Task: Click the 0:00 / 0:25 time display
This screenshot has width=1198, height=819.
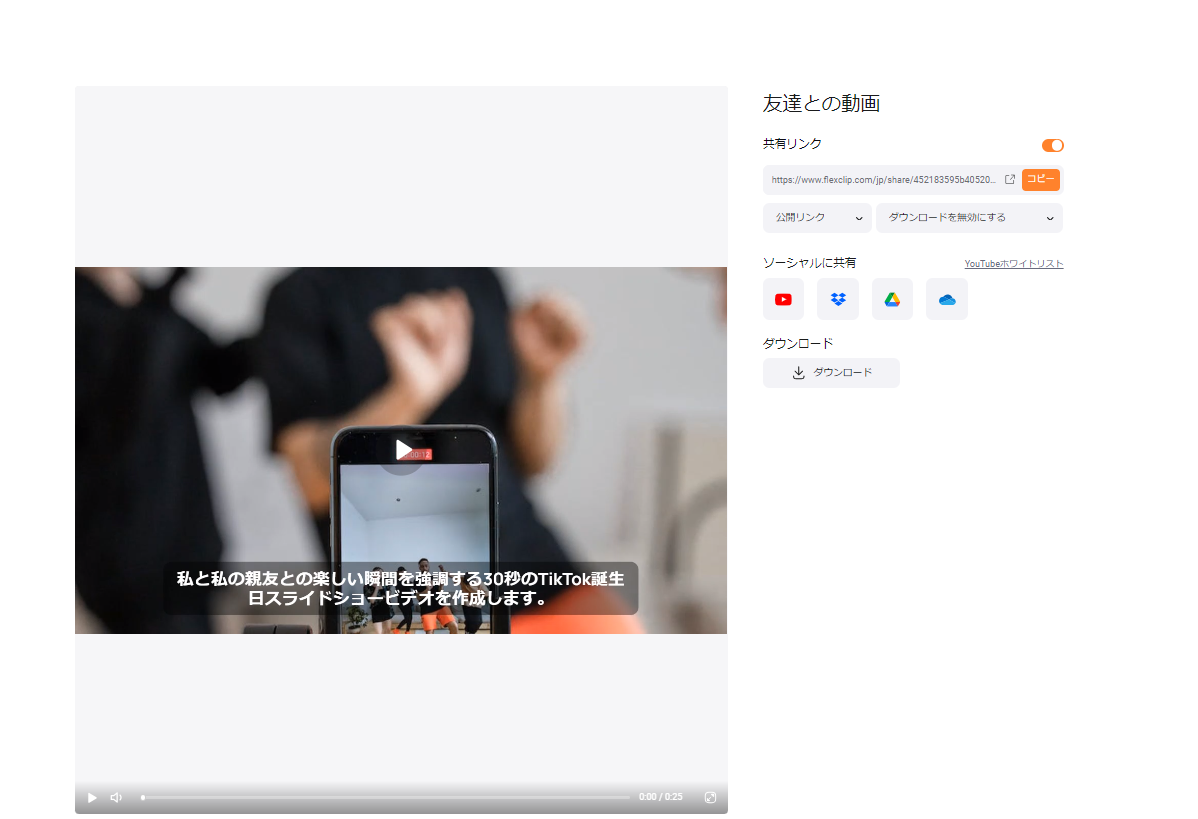Action: tap(660, 797)
